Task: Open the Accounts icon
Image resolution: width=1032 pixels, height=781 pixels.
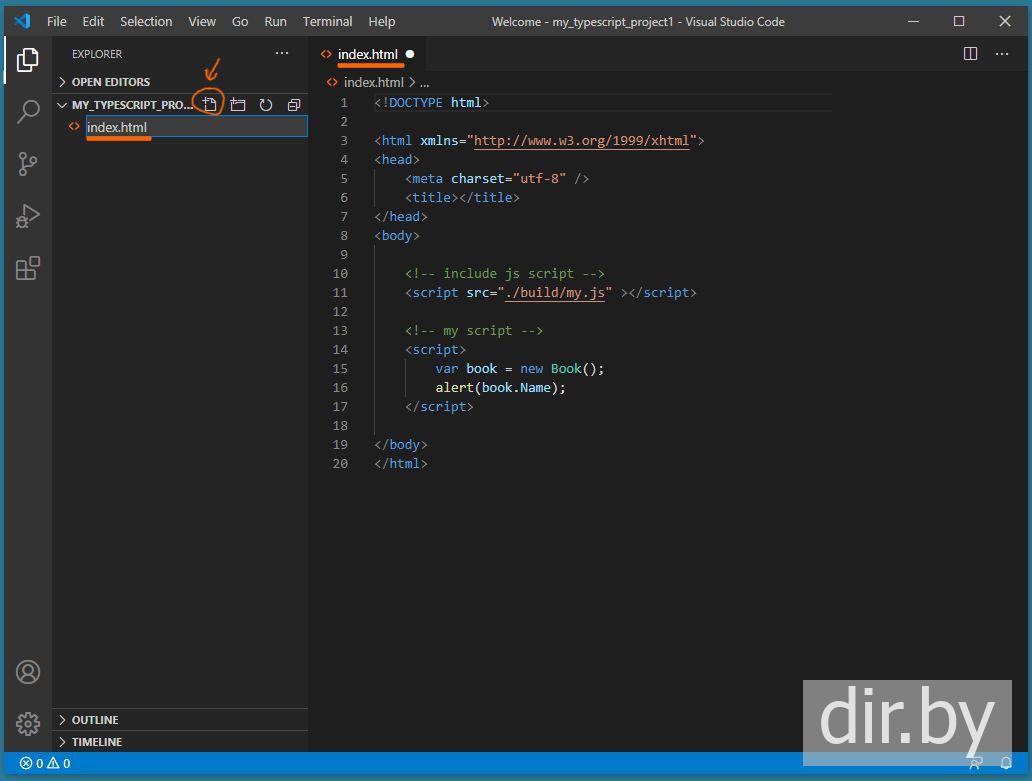Action: click(28, 672)
